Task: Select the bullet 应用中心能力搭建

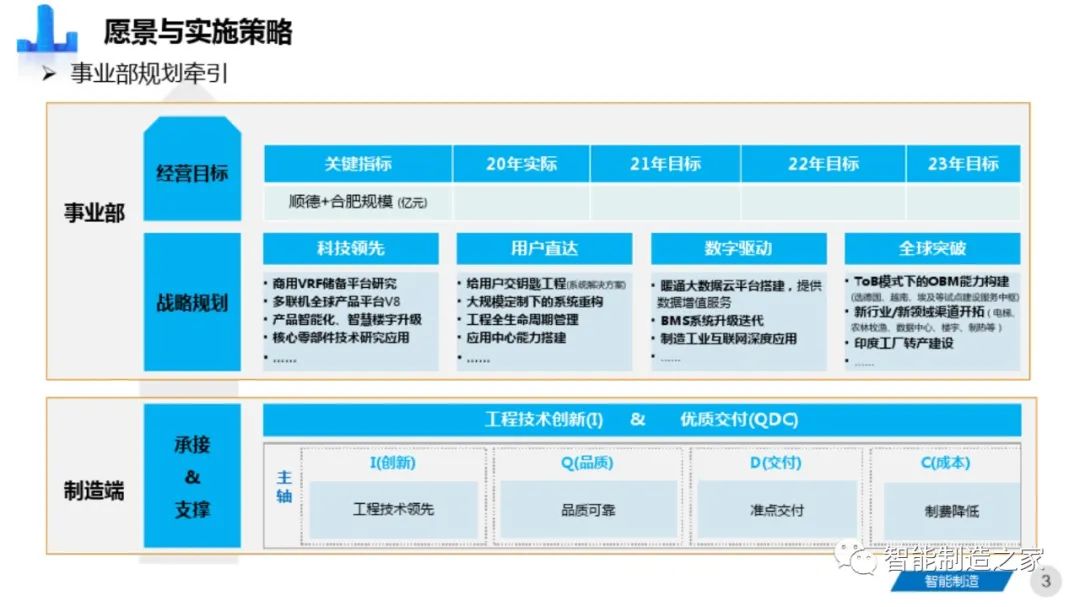Action: [x=516, y=338]
